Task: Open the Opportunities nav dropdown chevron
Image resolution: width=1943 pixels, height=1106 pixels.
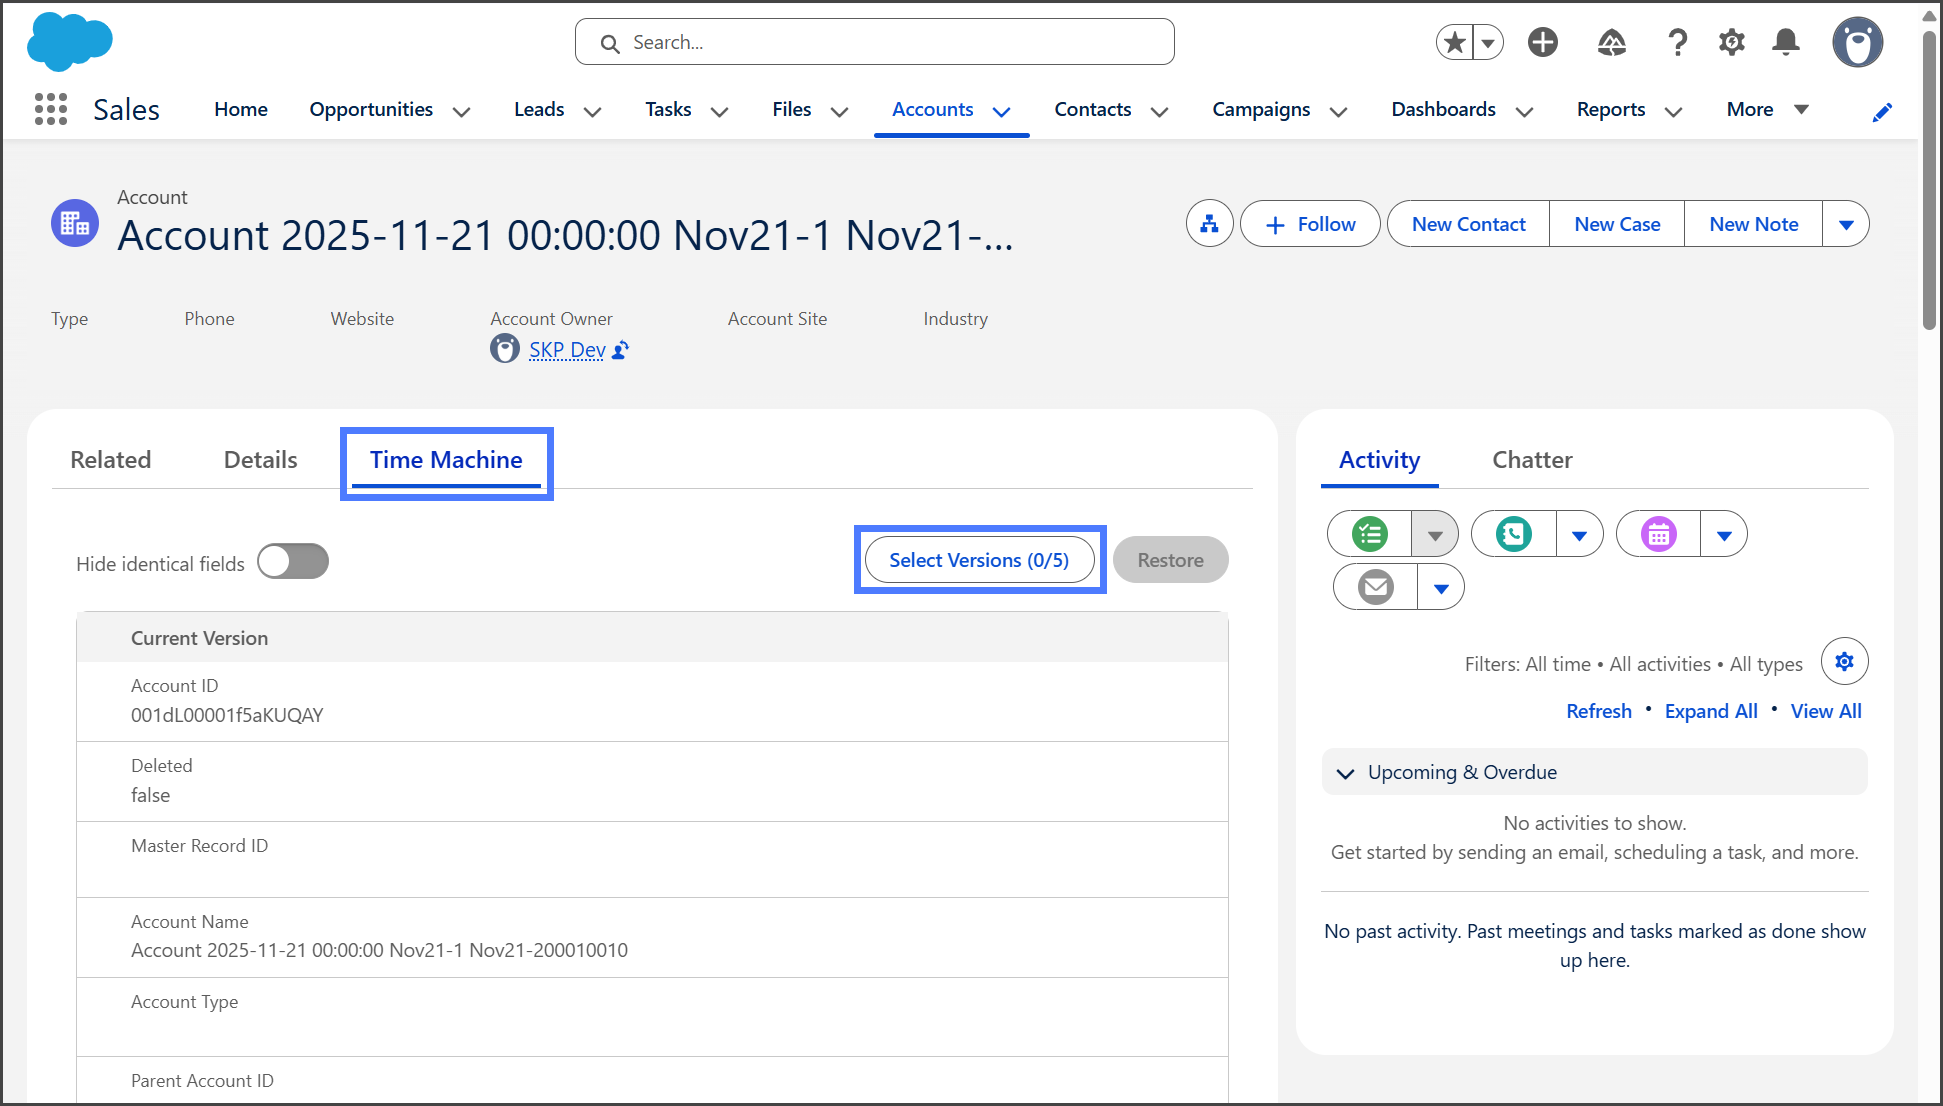Action: (461, 111)
